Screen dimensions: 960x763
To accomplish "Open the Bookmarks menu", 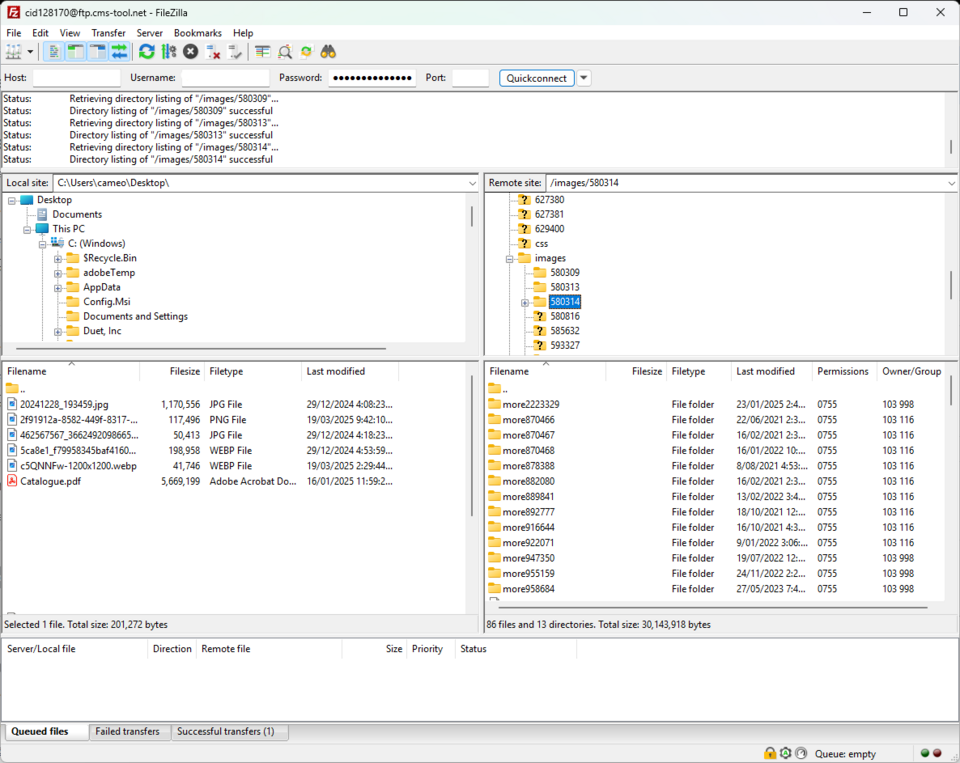I will 197,33.
